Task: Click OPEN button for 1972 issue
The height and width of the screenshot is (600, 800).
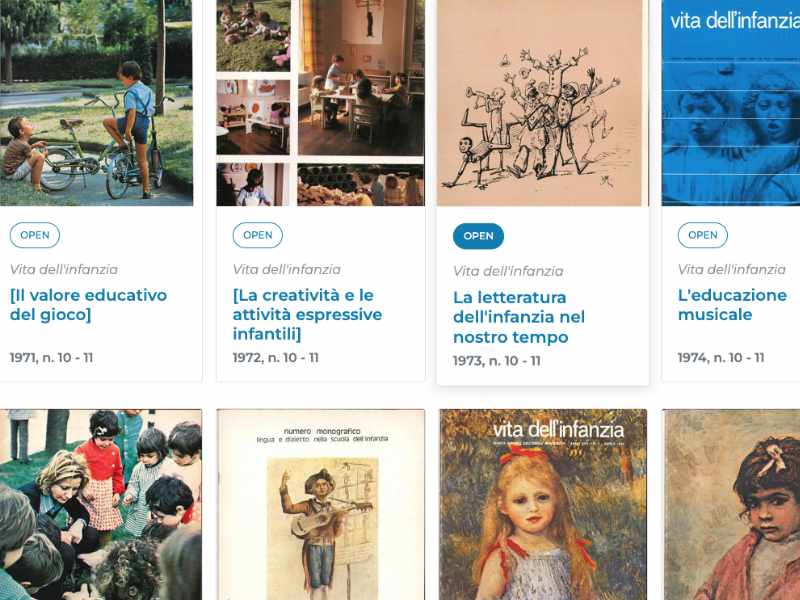Action: 258,235
